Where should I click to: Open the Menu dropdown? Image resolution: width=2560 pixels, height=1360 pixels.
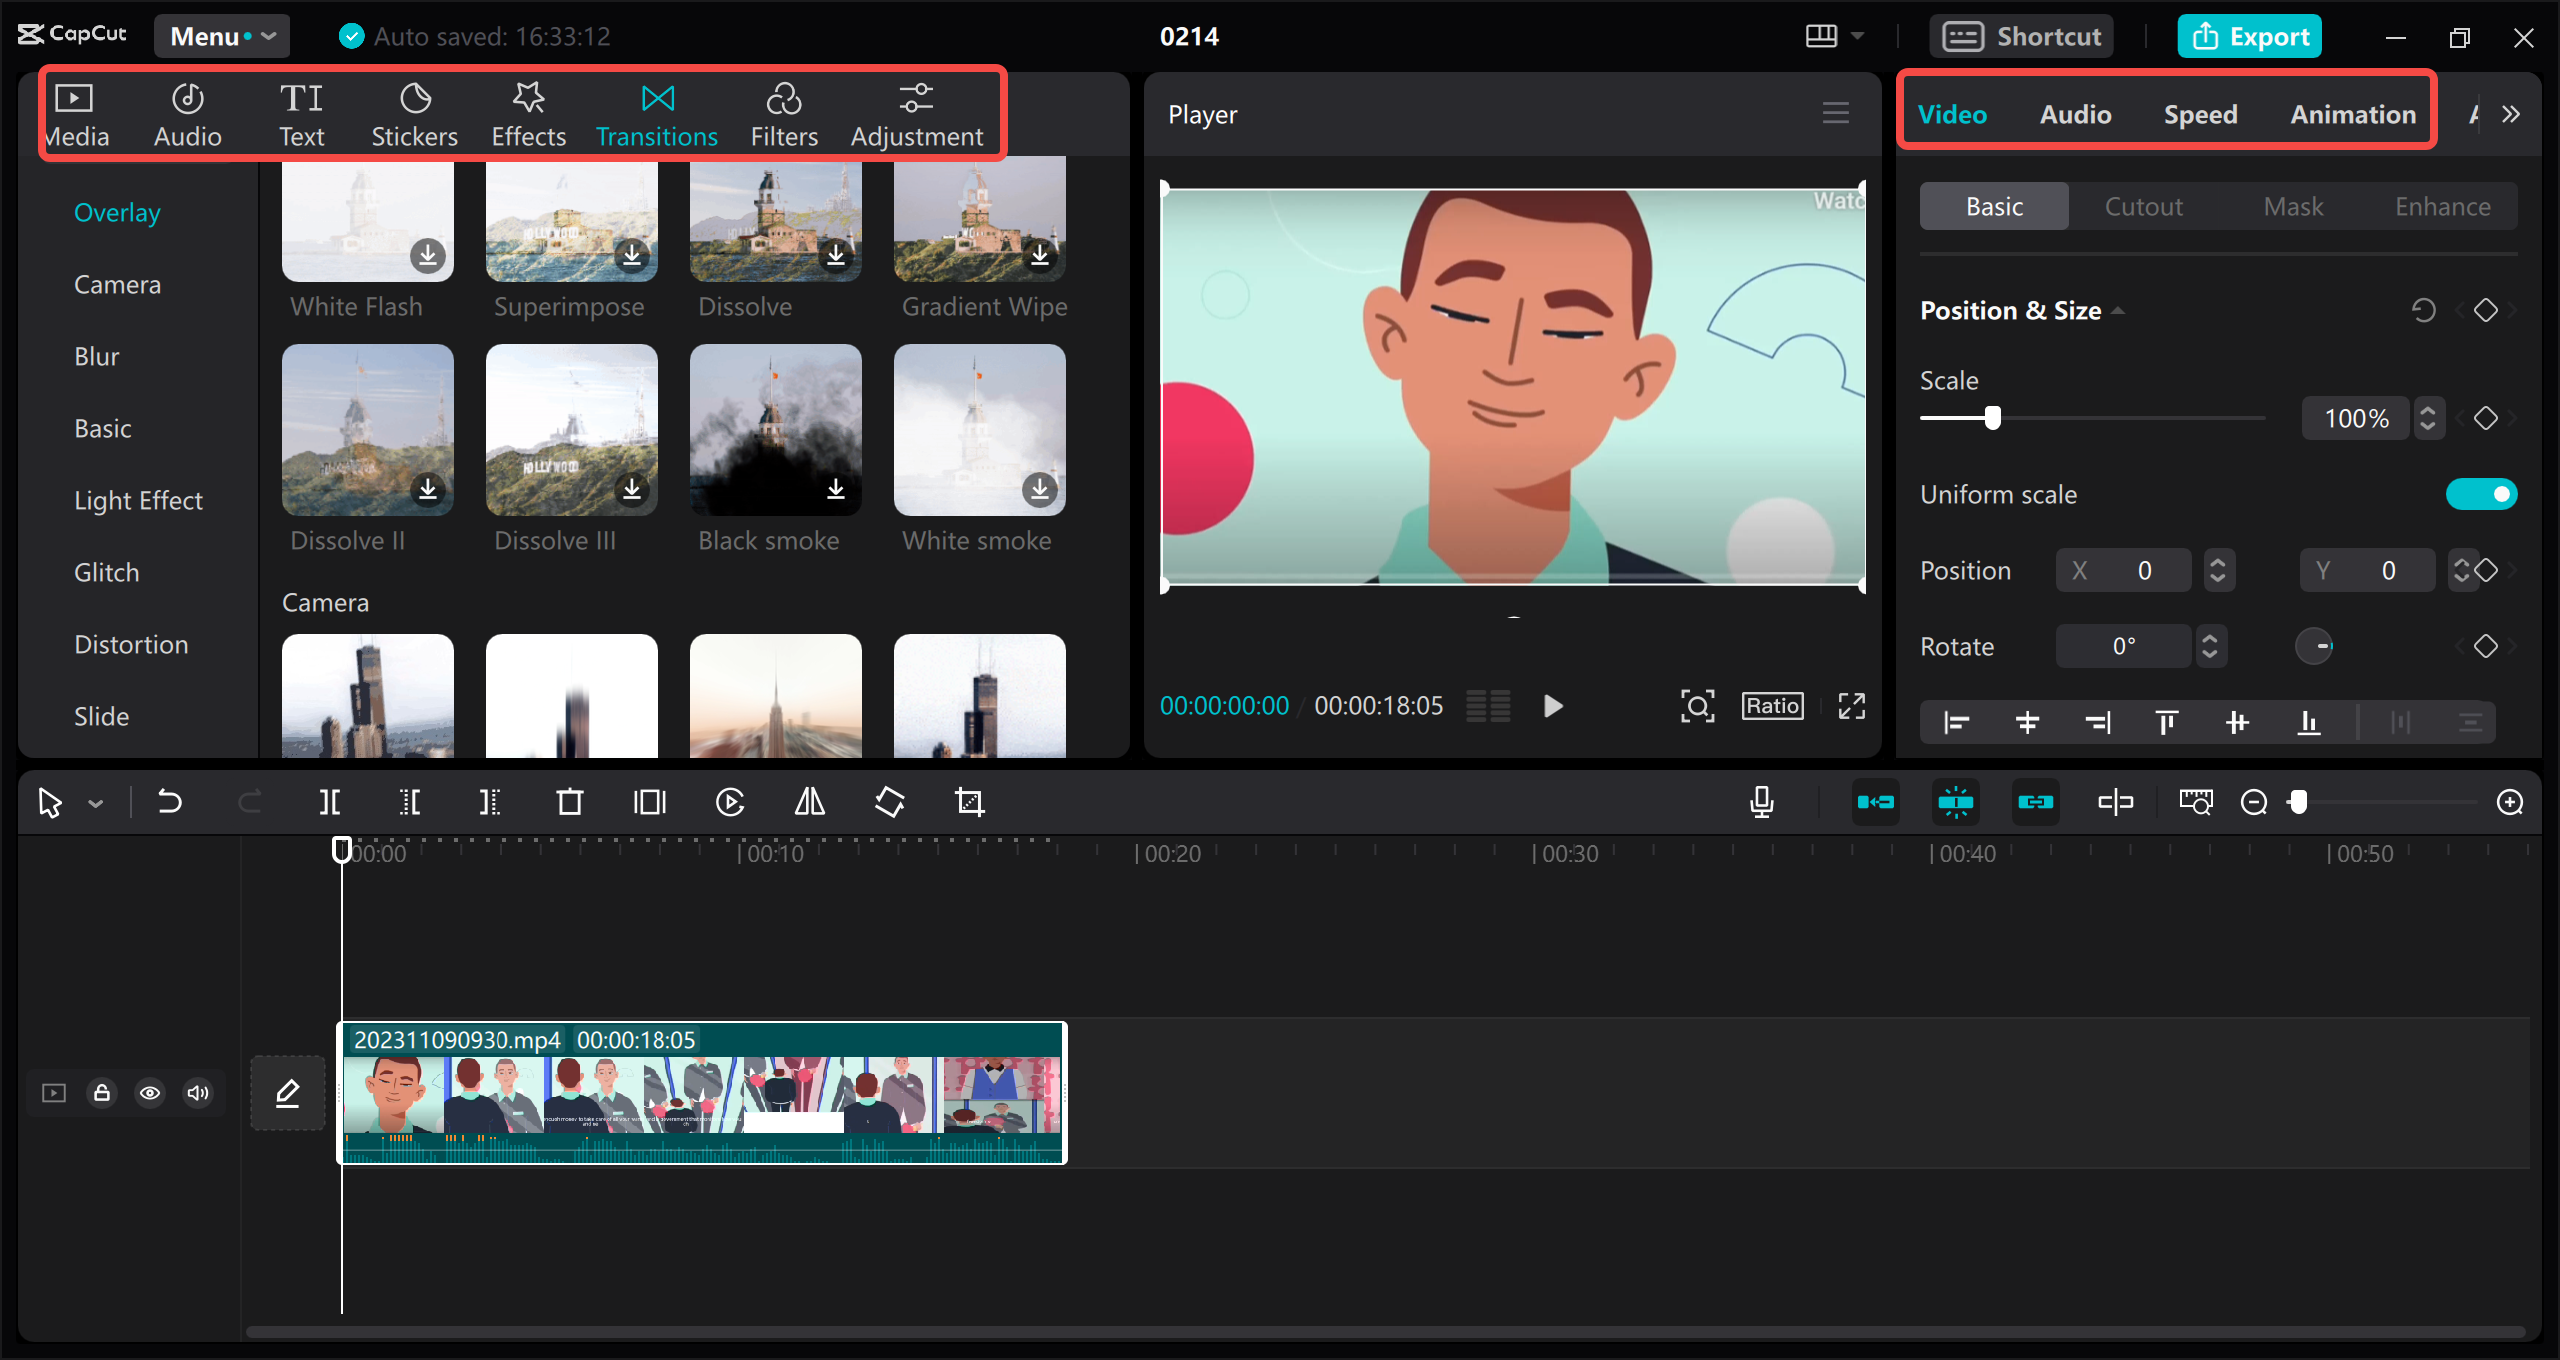[x=221, y=35]
